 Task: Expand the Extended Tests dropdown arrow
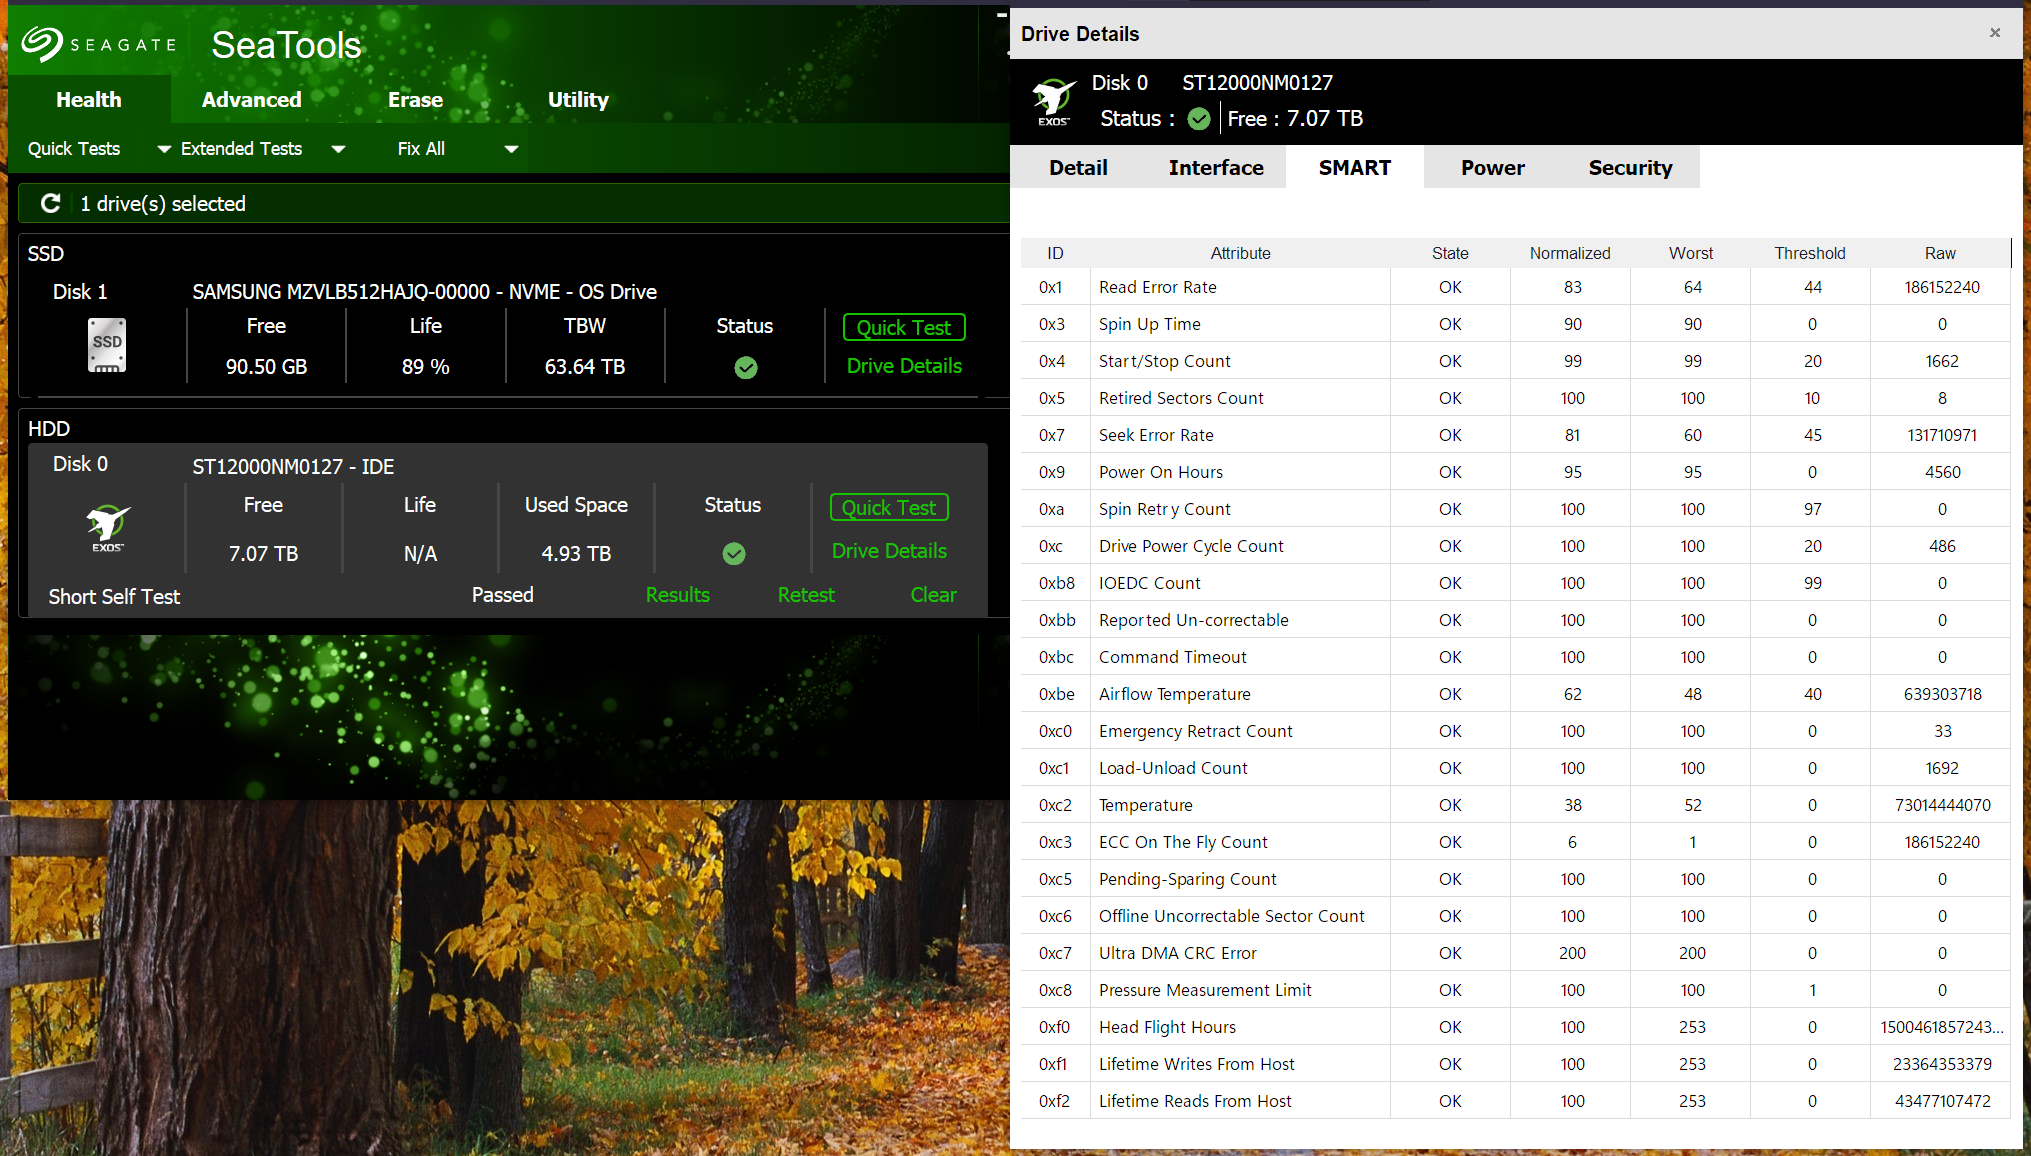[x=338, y=149]
